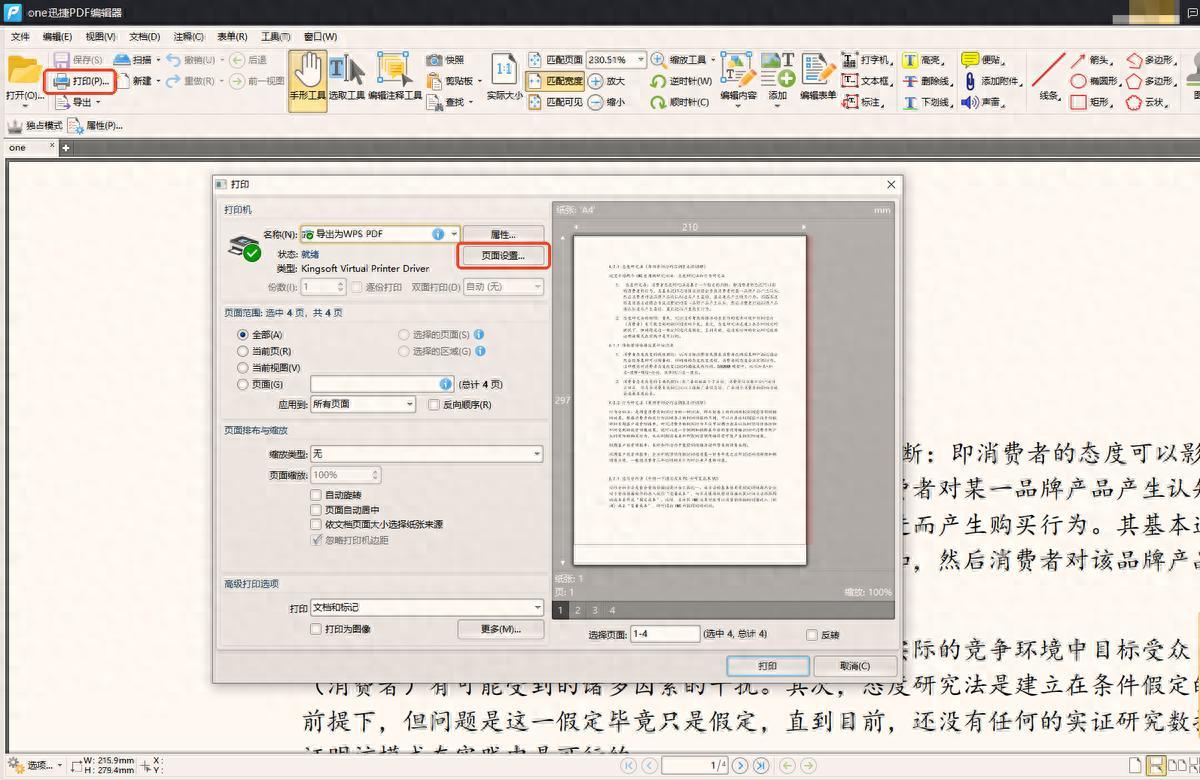Switch to preview page 2 tab
The image size is (1200, 780).
tap(579, 610)
